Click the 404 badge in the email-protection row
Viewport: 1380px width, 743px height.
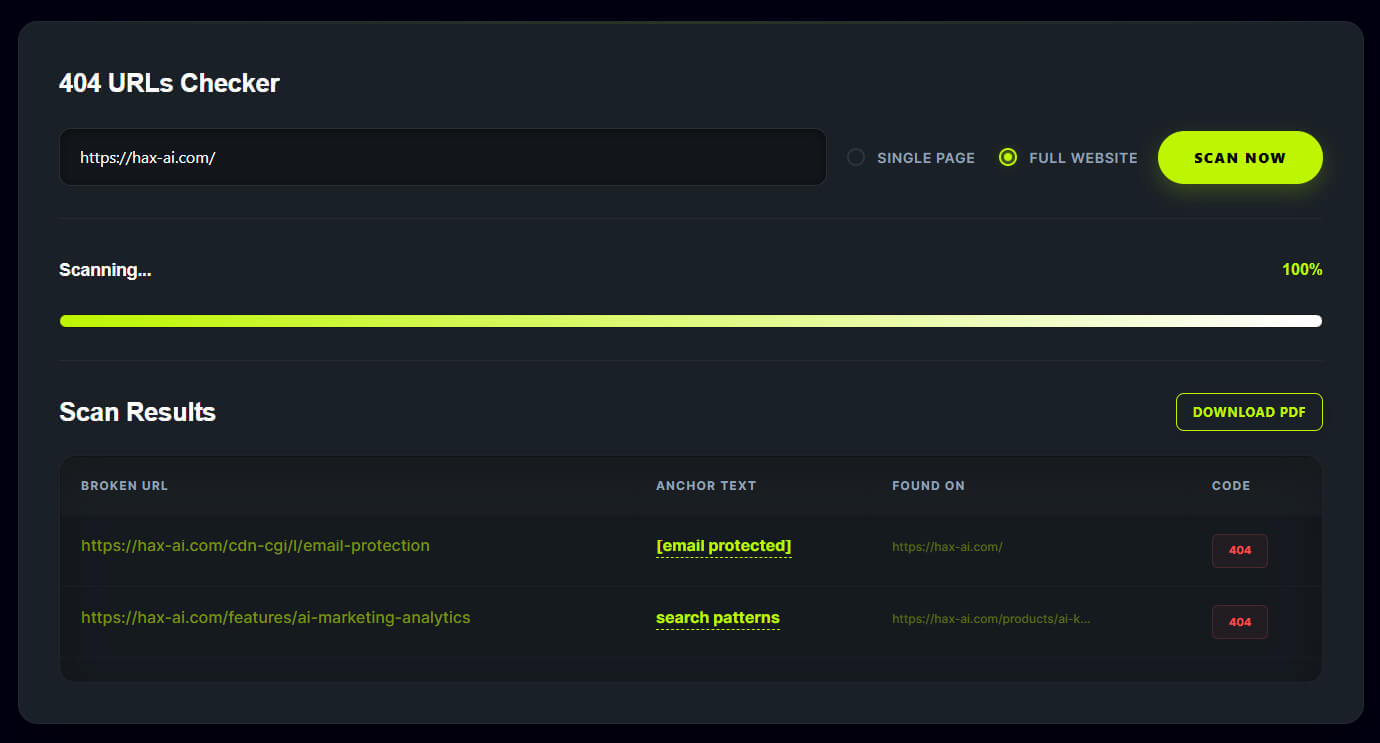click(x=1240, y=550)
